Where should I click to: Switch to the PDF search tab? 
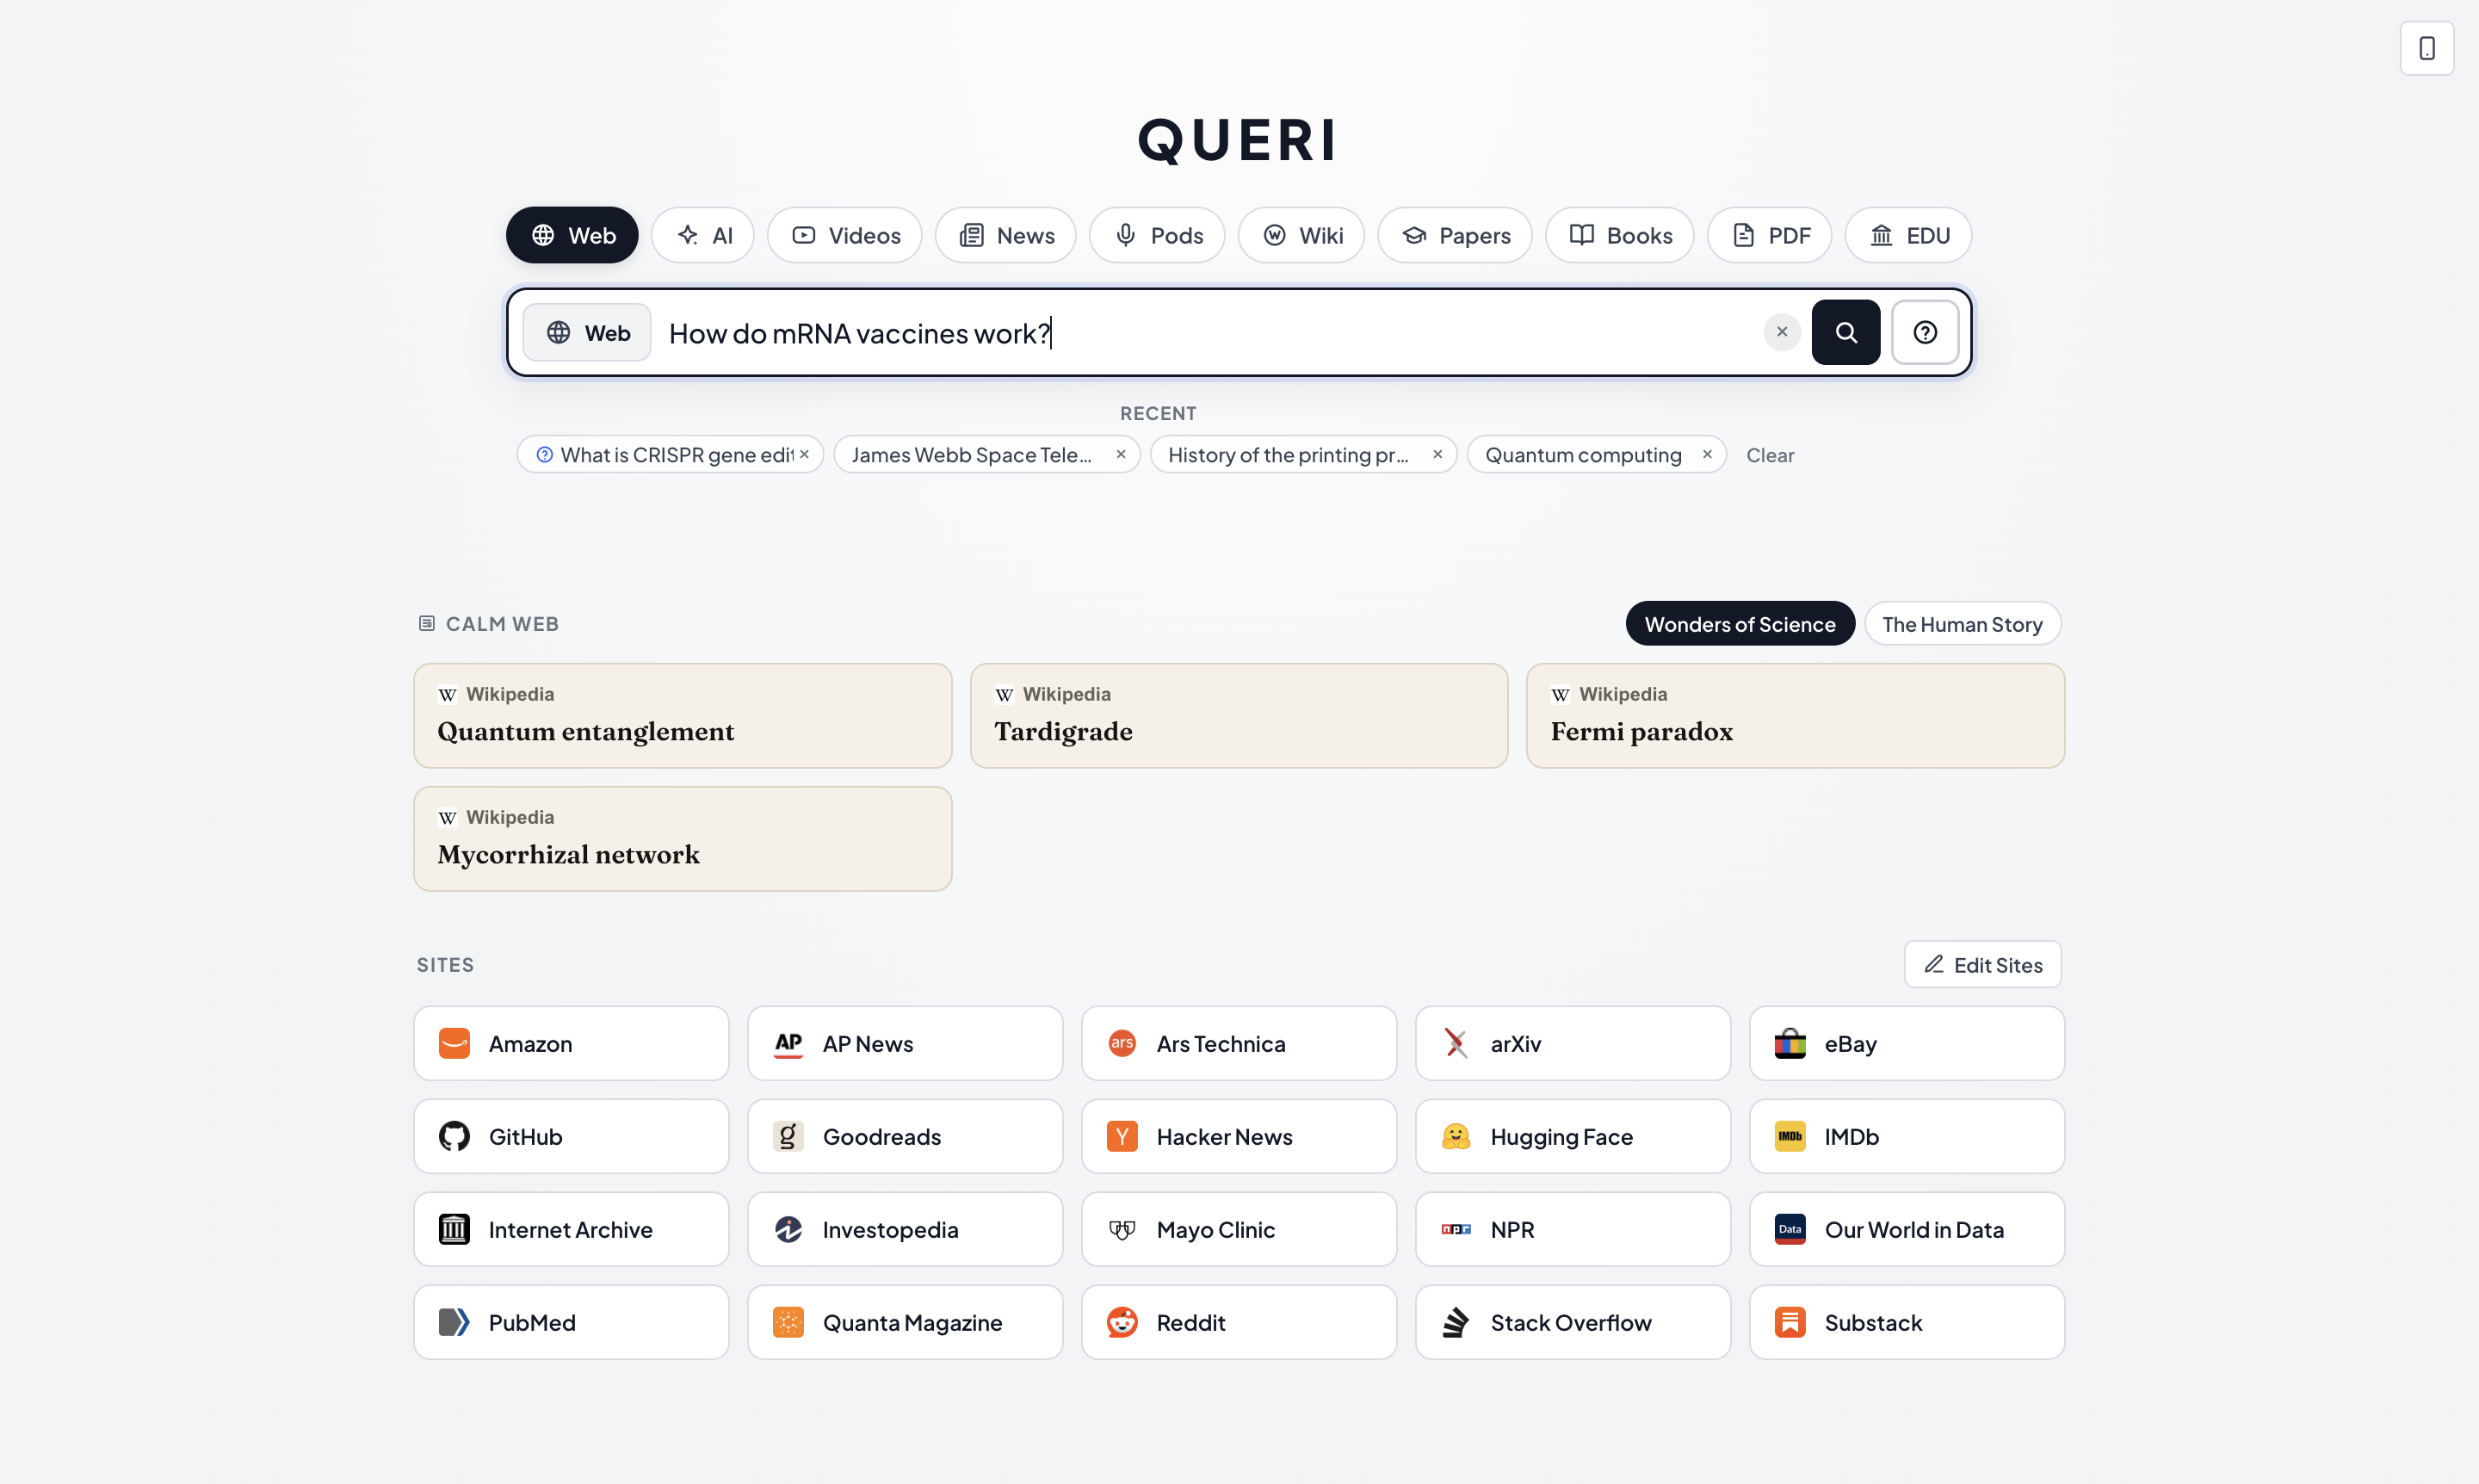pyautogui.click(x=1769, y=235)
